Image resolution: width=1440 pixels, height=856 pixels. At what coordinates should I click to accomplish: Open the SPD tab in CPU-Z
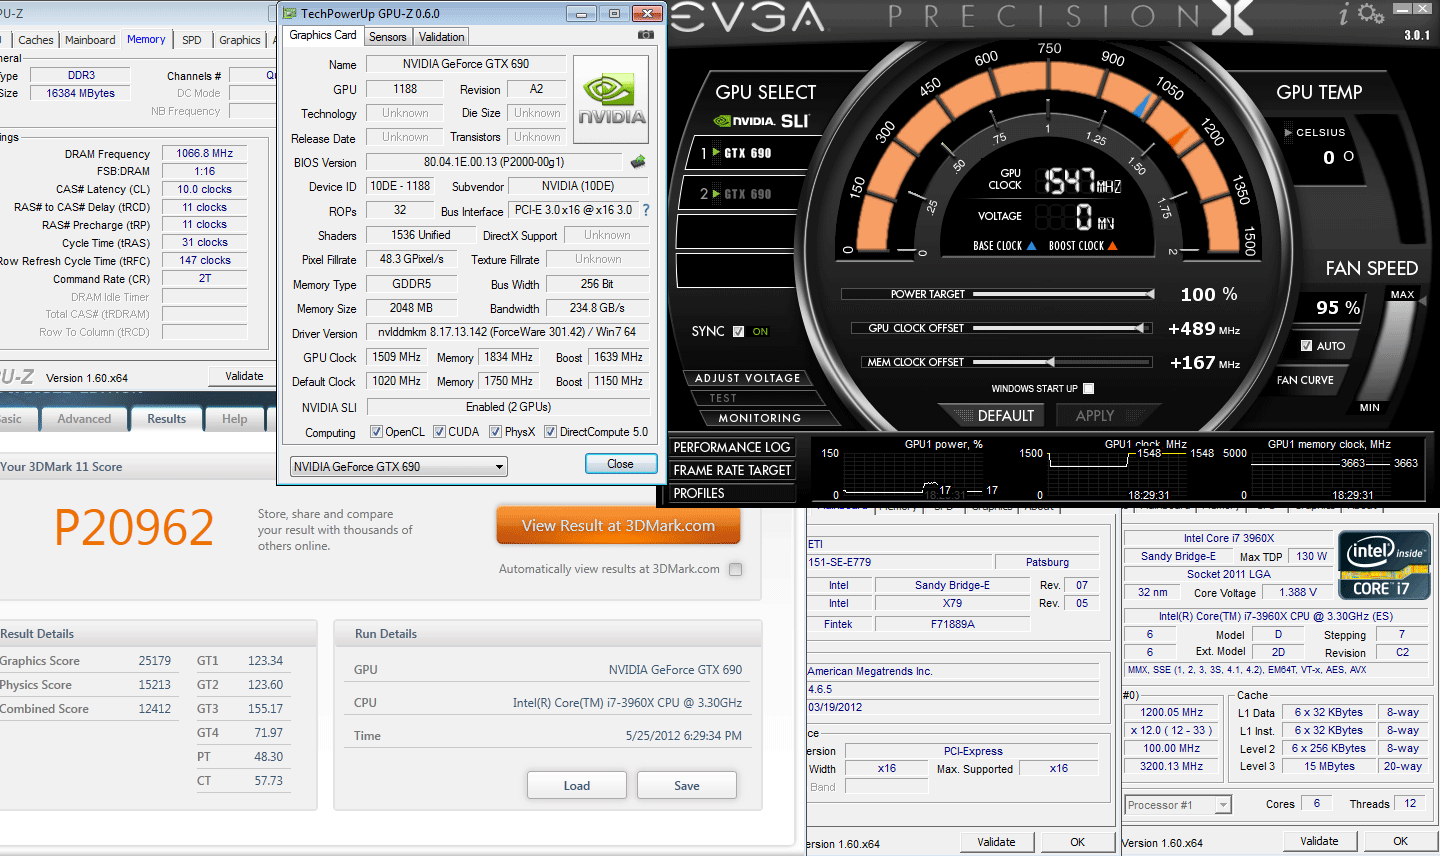click(x=192, y=40)
